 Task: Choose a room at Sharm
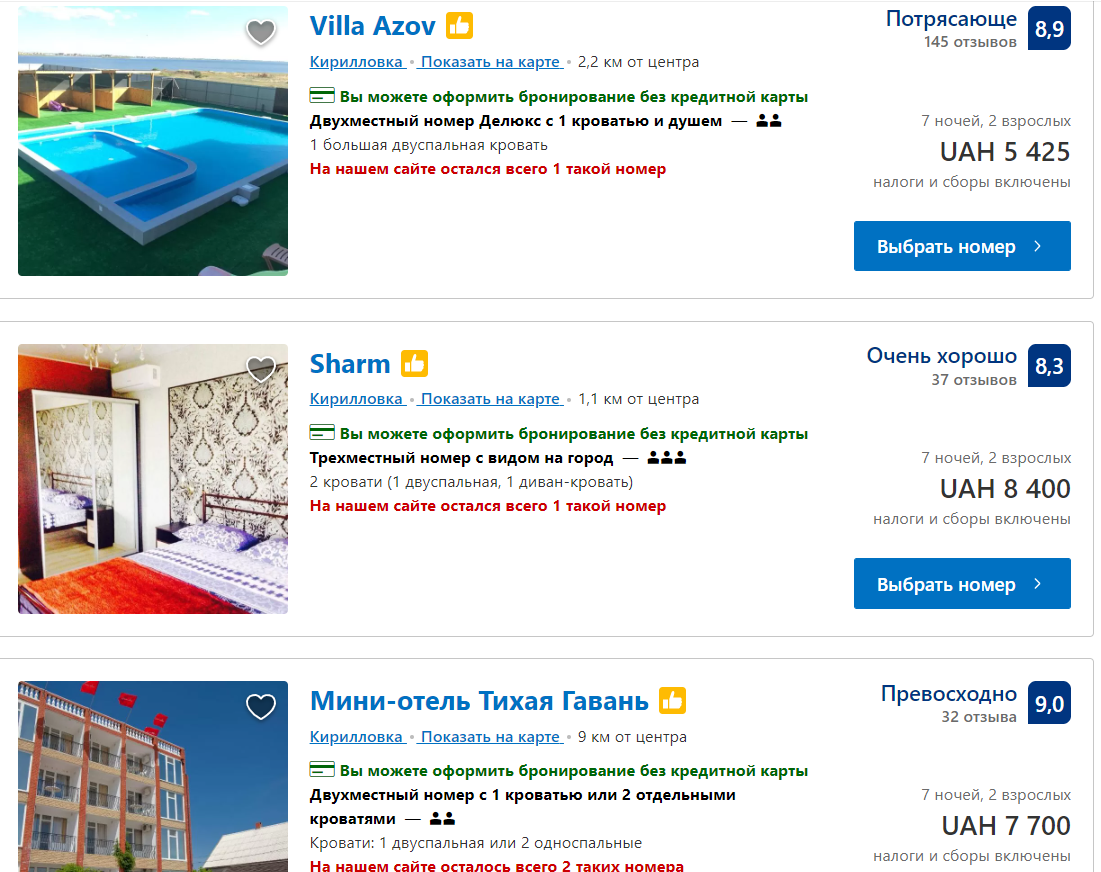tap(962, 583)
